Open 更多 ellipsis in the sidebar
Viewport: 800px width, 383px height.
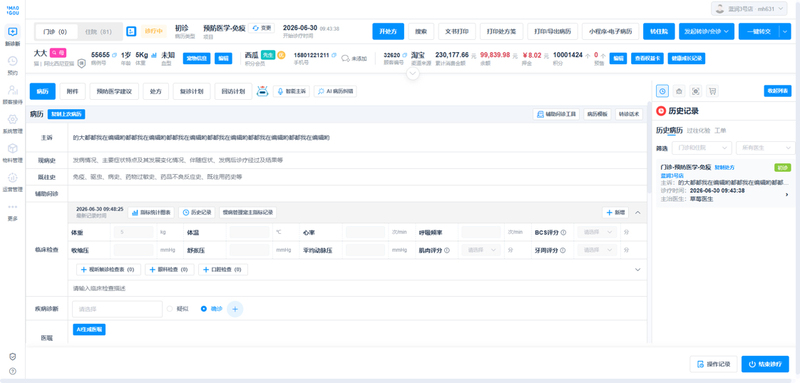(13, 212)
